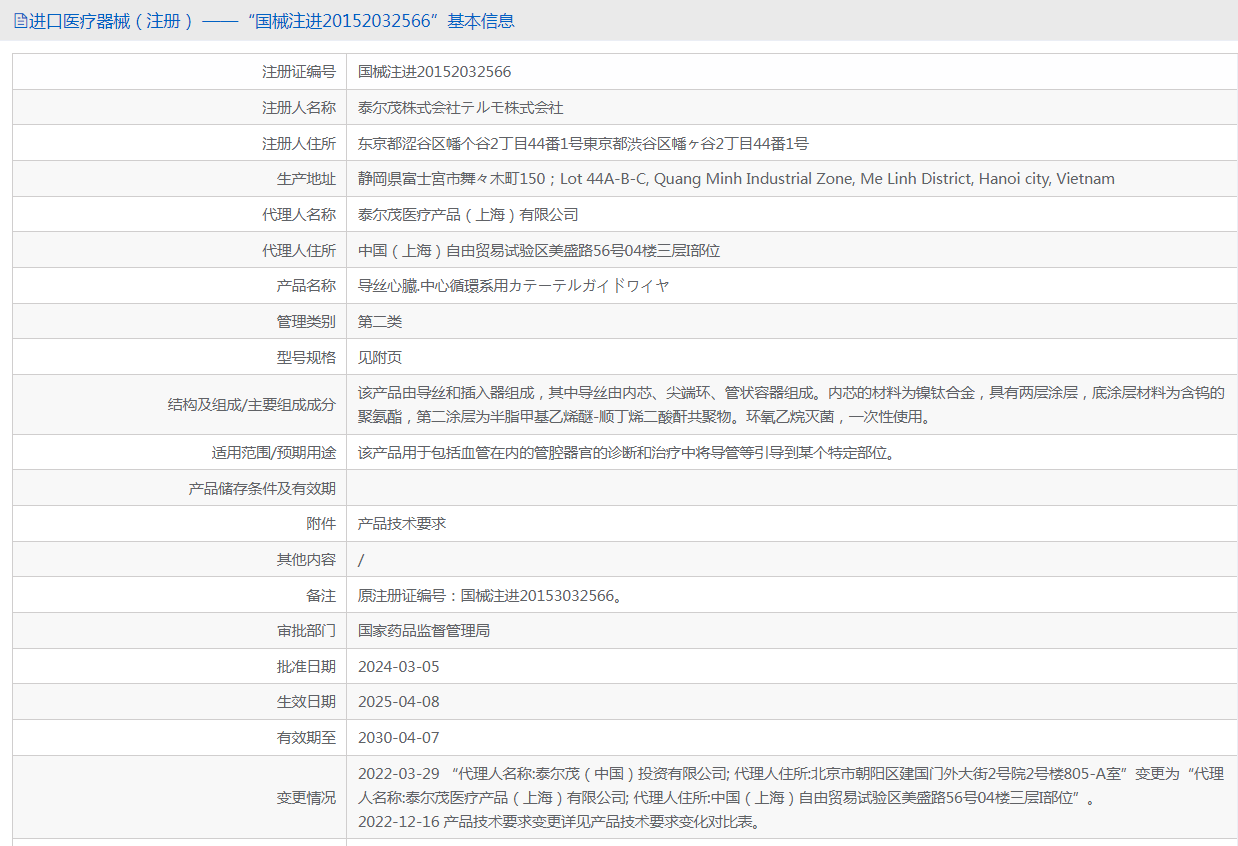
Task: Click the 代理人住所 label
Action: (x=299, y=250)
